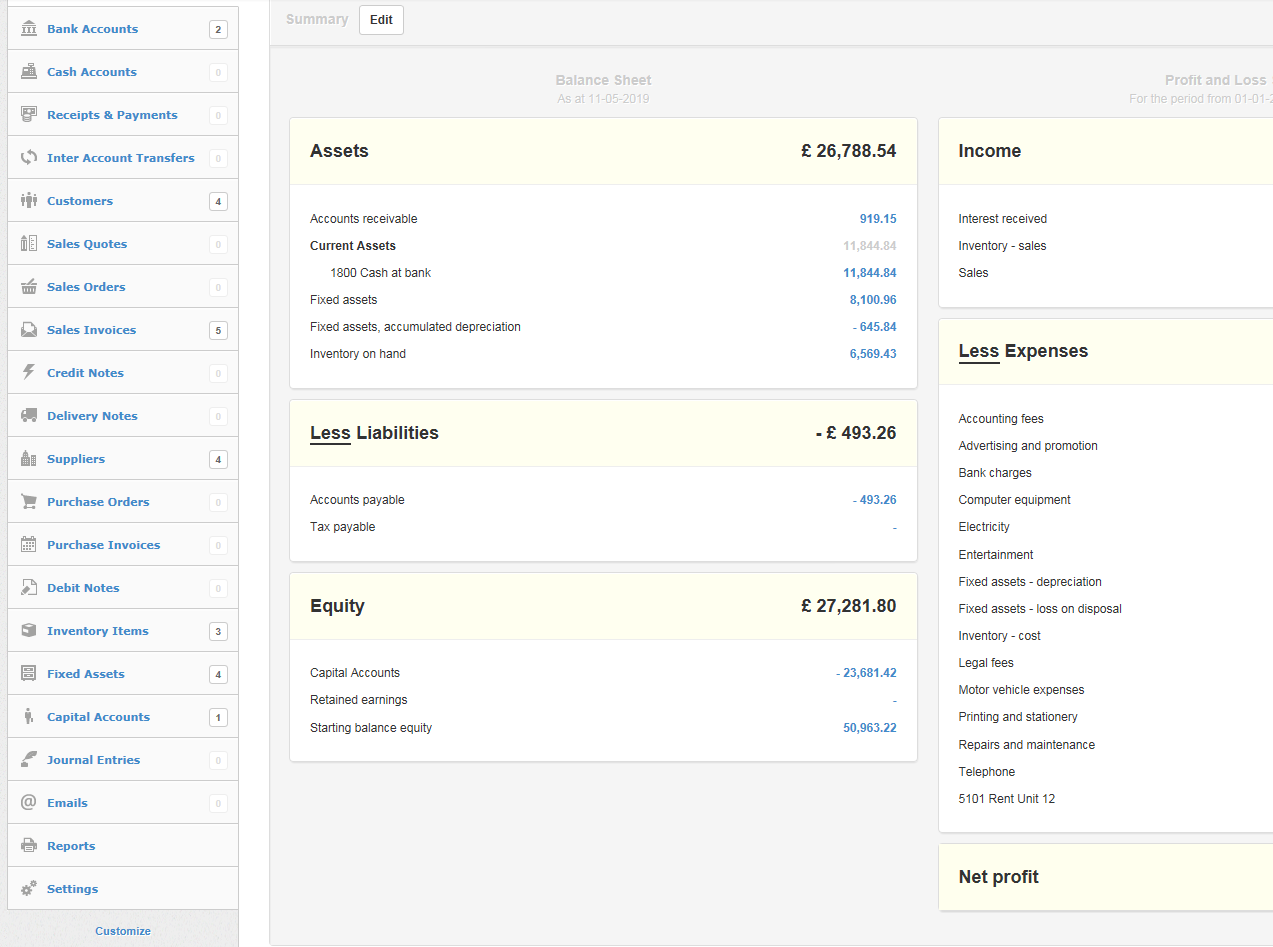Click the Customize link
Image resolution: width=1273 pixels, height=947 pixels.
point(123,931)
